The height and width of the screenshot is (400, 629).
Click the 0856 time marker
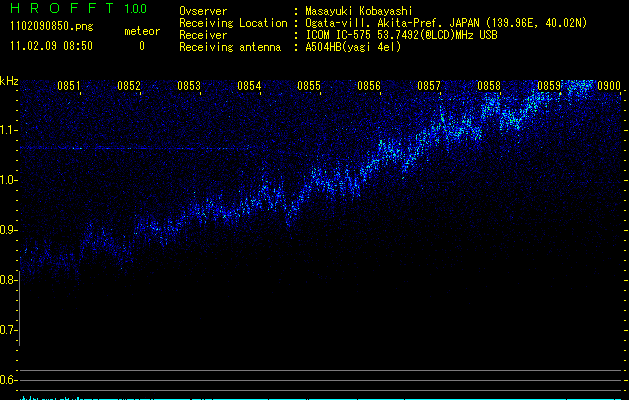coord(369,86)
